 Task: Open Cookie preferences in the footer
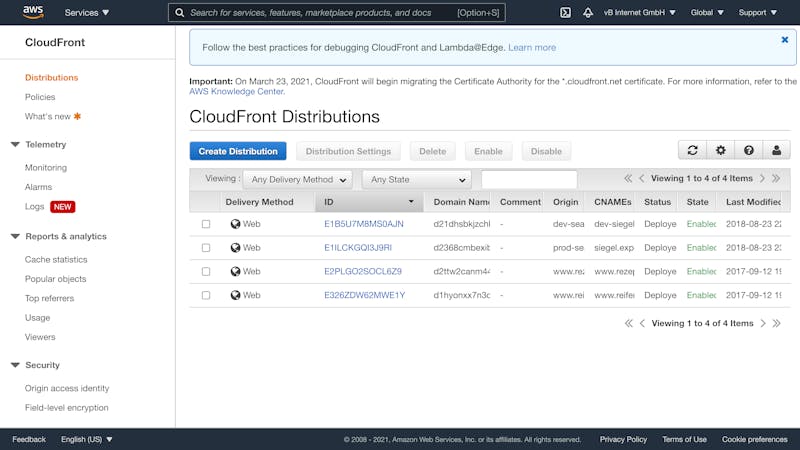coord(754,439)
